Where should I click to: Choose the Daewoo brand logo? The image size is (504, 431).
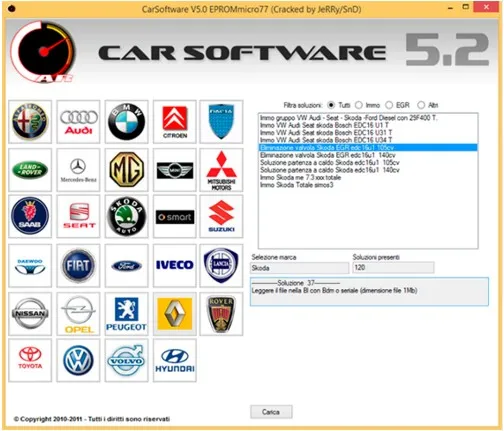click(x=30, y=265)
